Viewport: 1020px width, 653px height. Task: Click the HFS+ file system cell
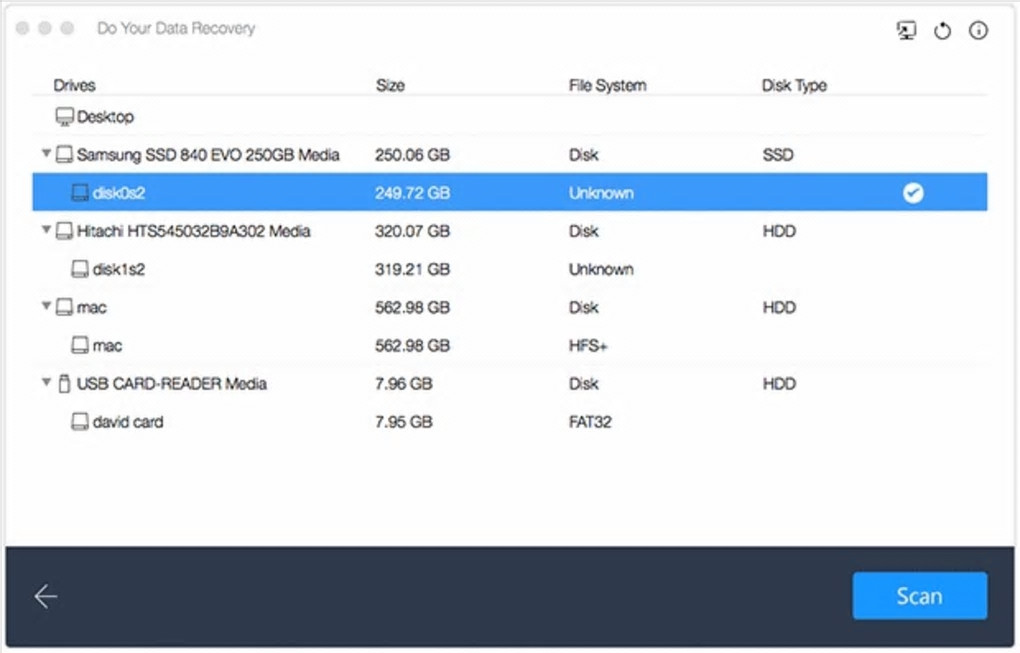pos(588,345)
